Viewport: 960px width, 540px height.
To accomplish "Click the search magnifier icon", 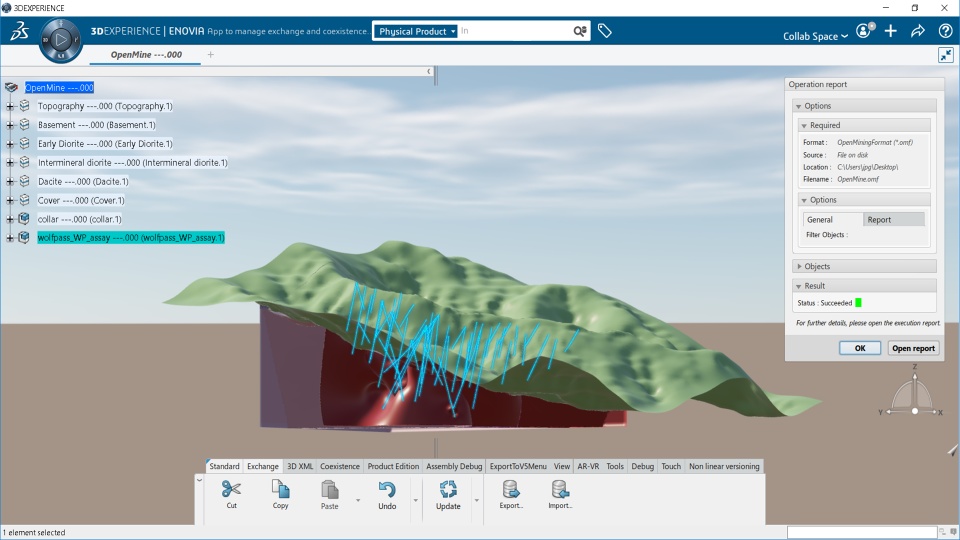I will 580,31.
